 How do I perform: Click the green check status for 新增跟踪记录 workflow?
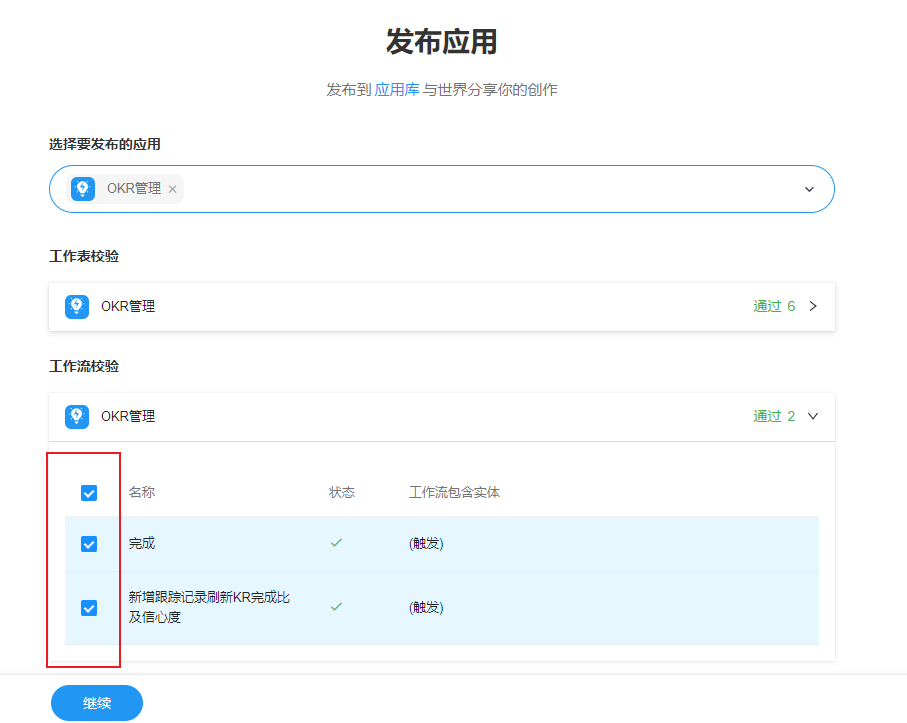point(337,606)
